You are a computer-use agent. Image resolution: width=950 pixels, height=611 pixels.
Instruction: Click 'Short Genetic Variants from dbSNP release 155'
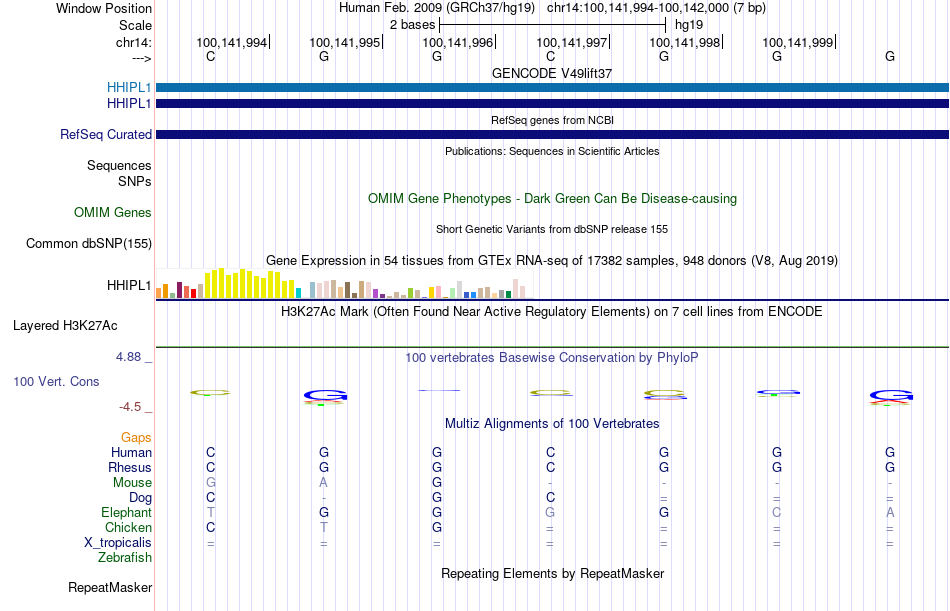click(x=552, y=229)
